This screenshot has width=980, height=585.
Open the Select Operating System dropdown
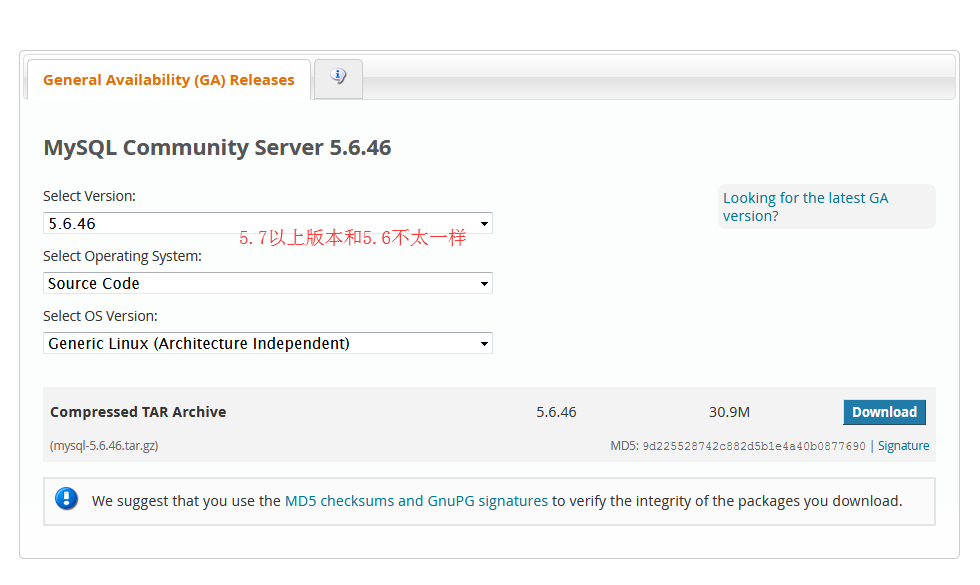268,283
